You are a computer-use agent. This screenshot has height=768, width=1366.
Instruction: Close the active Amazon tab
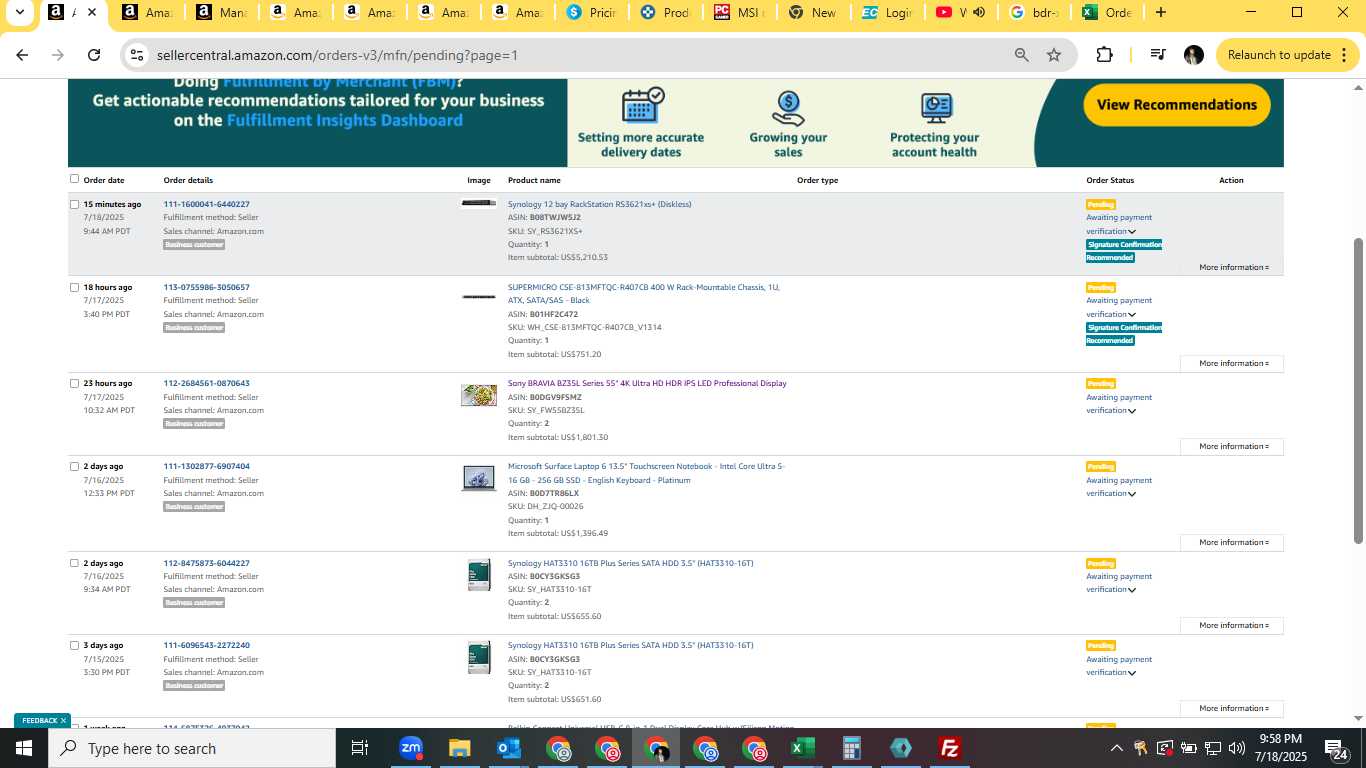point(92,13)
